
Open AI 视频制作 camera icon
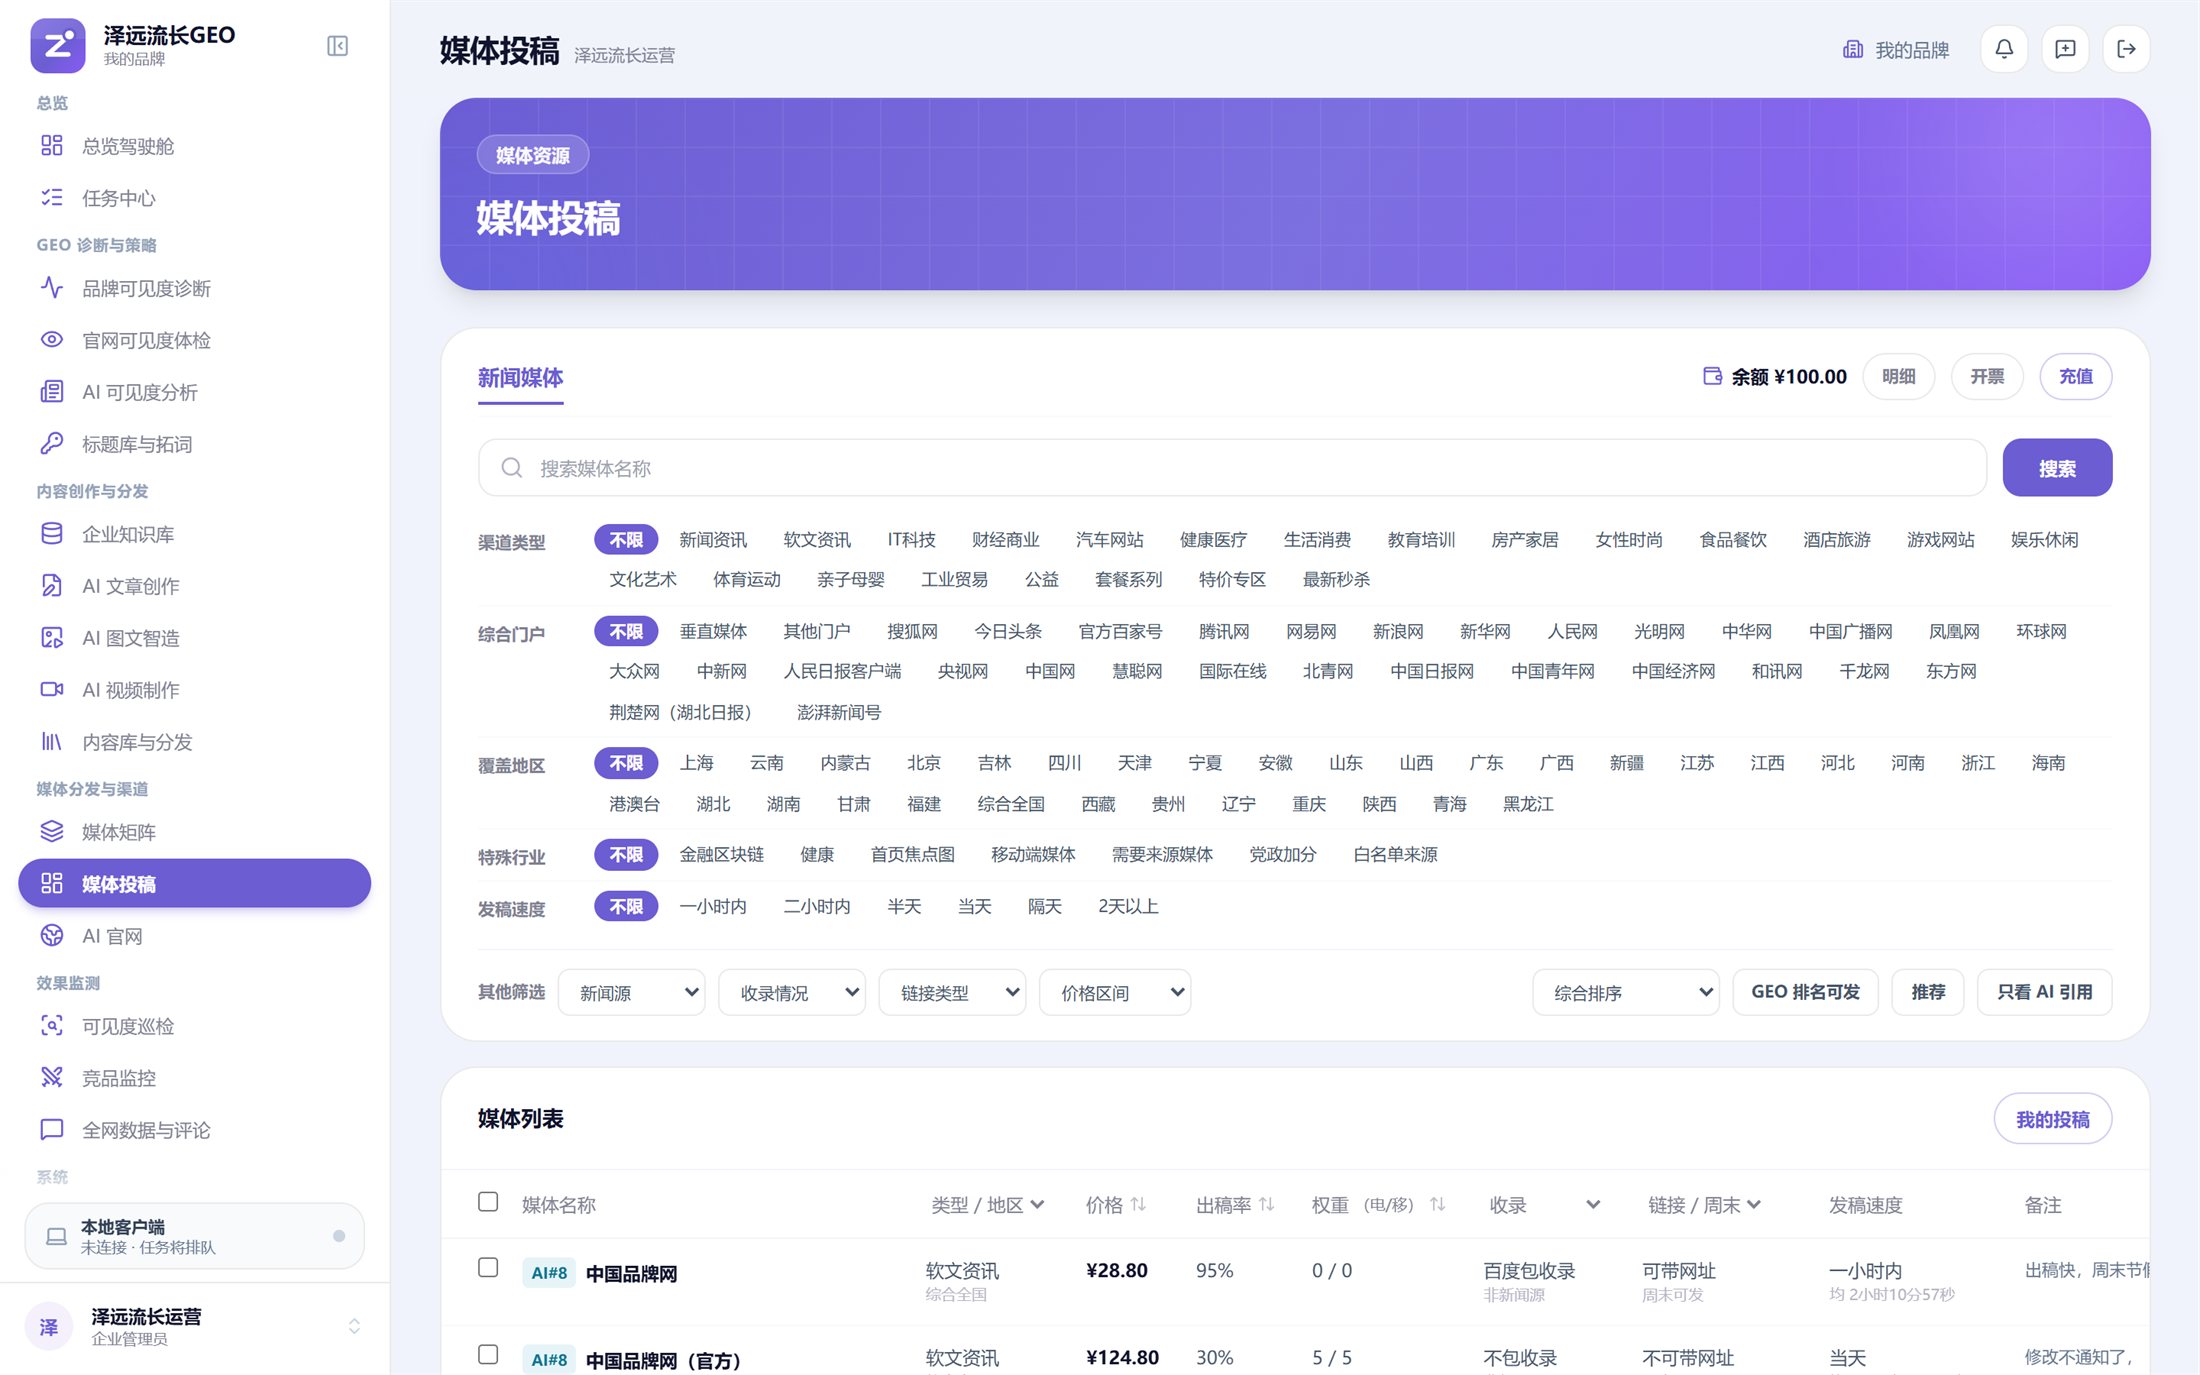click(52, 690)
